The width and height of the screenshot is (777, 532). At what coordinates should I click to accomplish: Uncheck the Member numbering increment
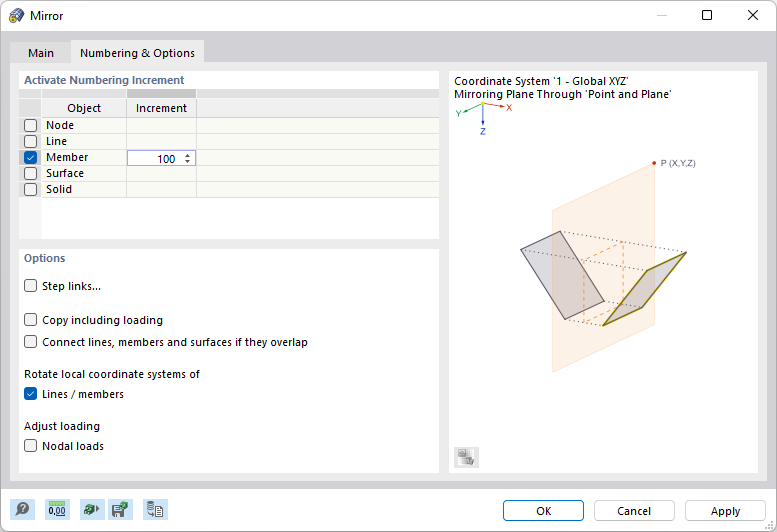tap(31, 158)
